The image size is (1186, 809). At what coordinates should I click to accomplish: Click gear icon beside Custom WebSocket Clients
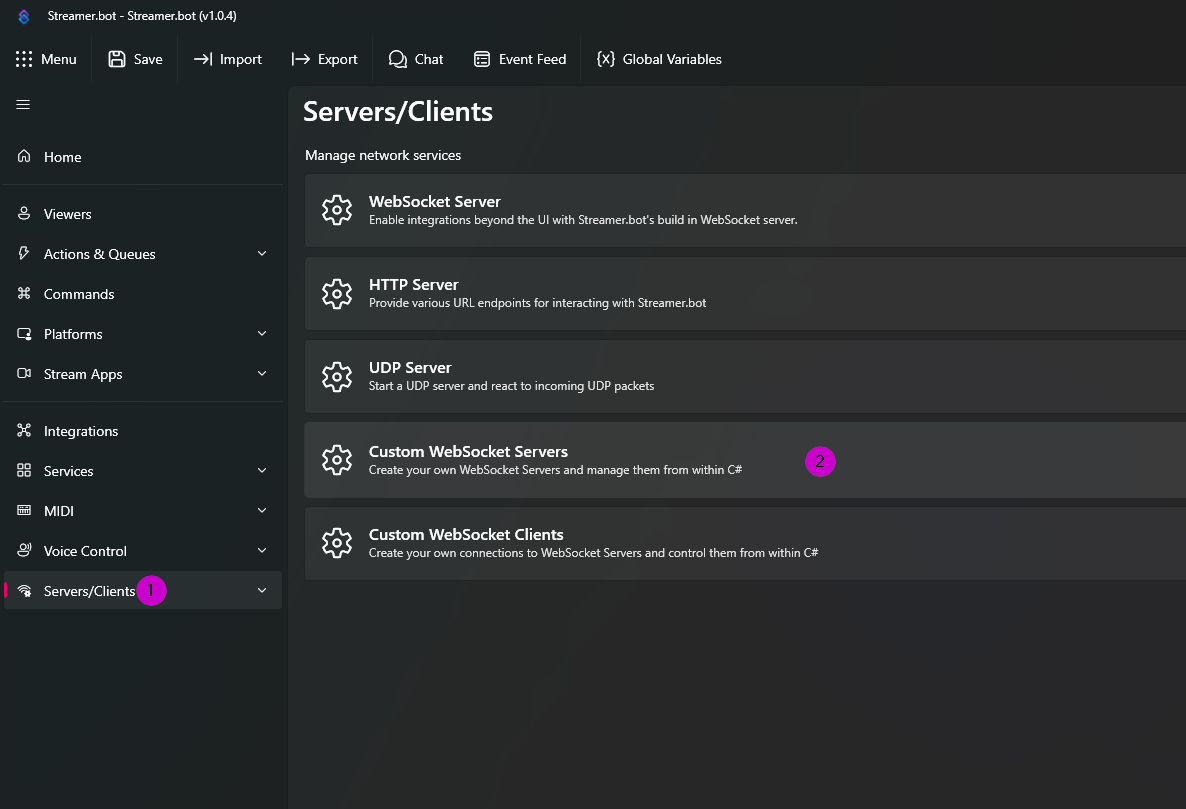pos(337,543)
